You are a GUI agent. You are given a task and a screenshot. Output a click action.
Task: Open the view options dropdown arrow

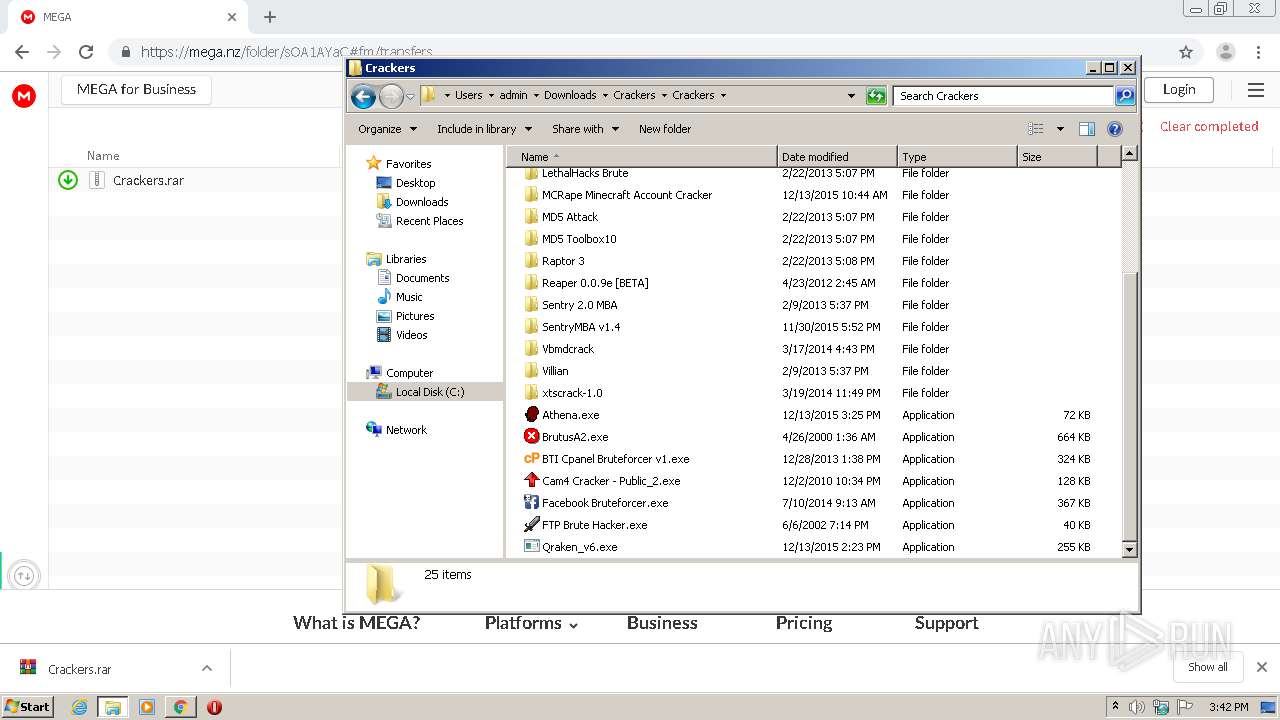click(1060, 129)
